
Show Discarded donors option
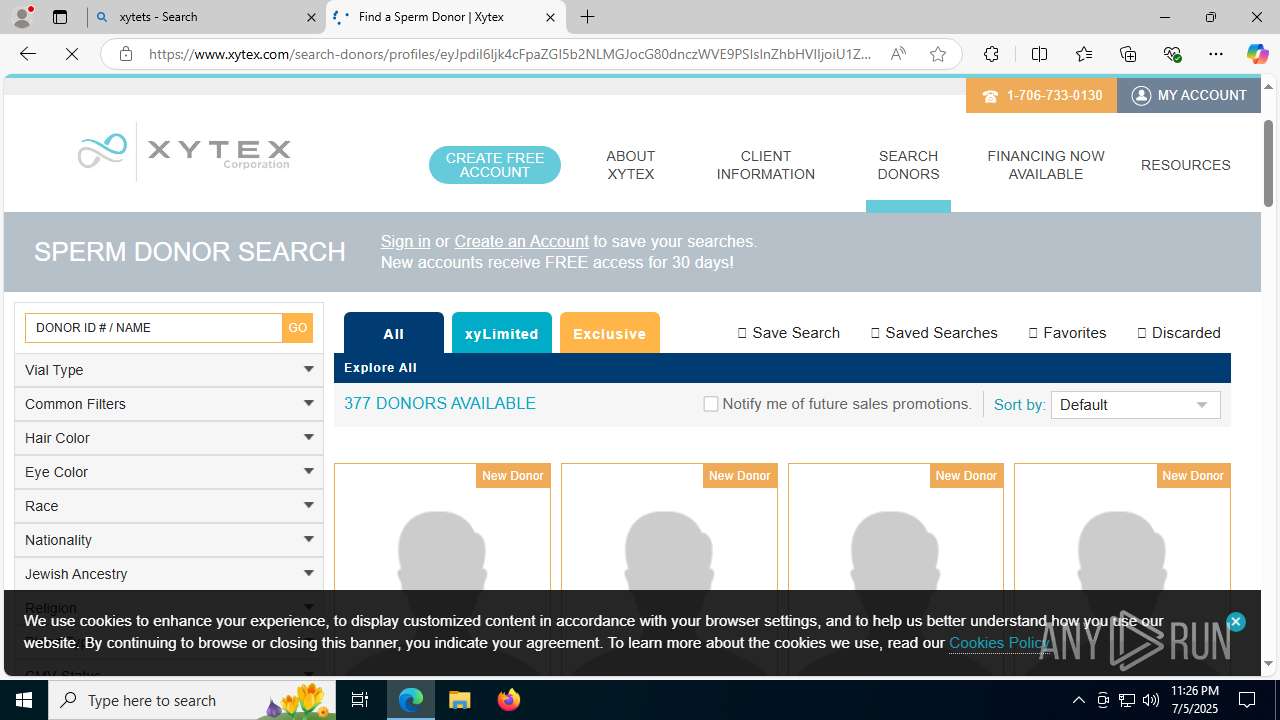(x=1179, y=333)
